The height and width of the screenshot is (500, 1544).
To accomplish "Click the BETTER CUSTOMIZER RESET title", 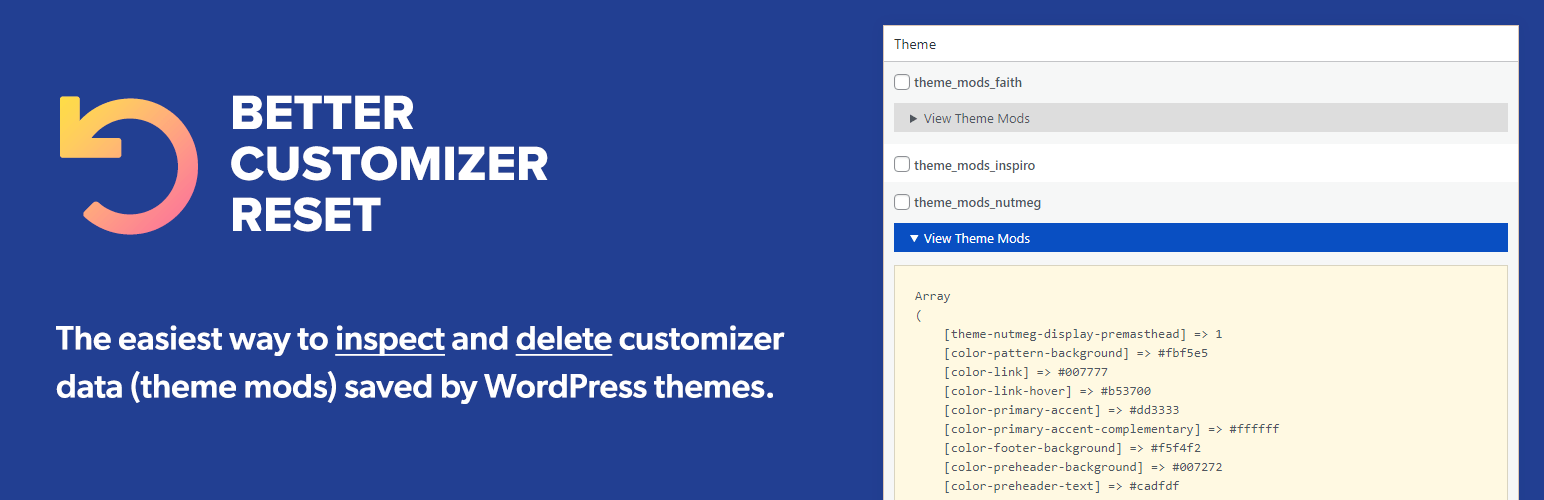I will [x=389, y=164].
